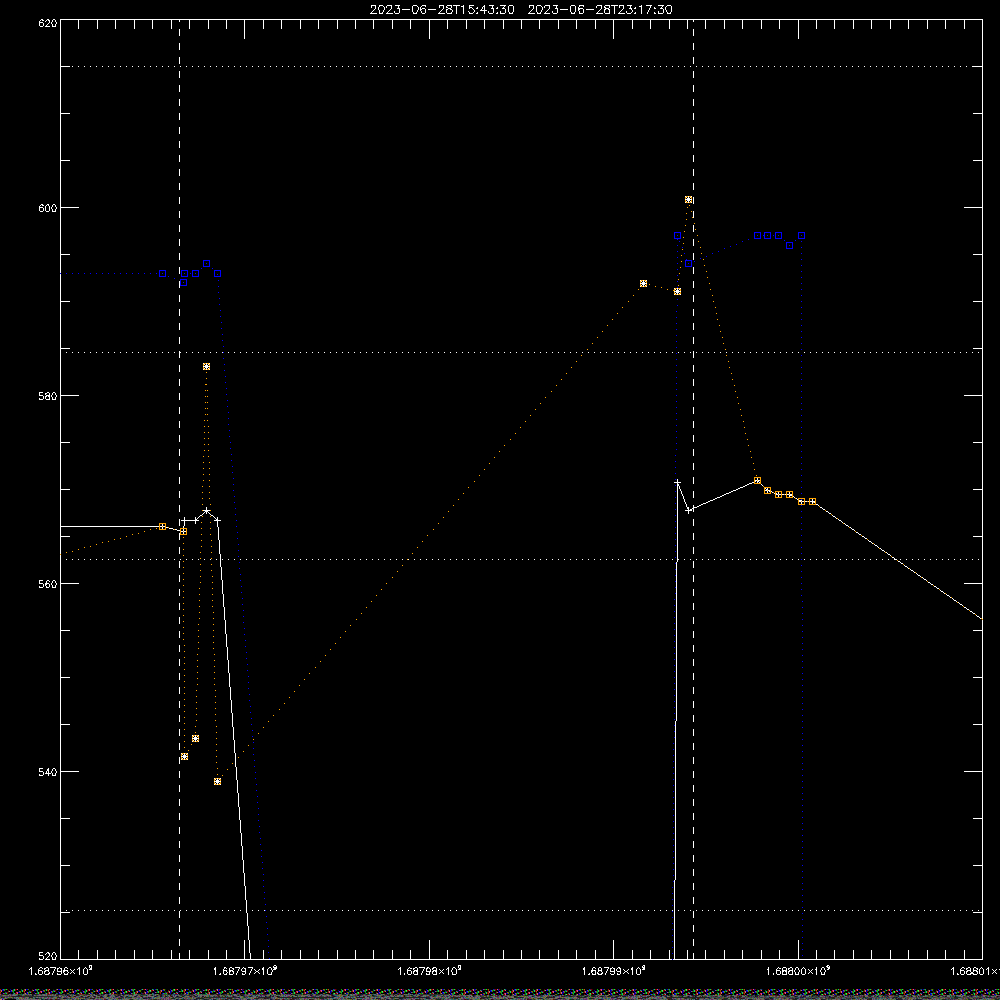1000x1000 pixels.
Task: Click the x-axis label 1.68797×10⁹
Action: (x=246, y=971)
